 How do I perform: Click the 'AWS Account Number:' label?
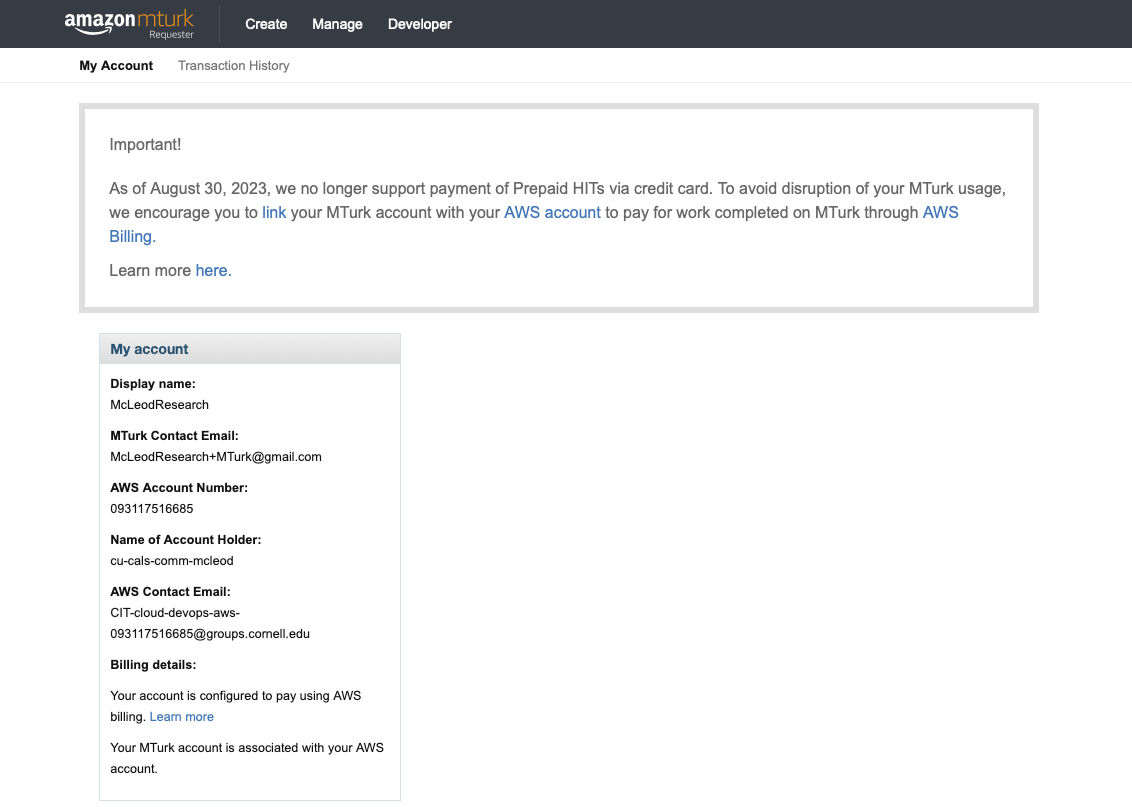click(x=179, y=488)
